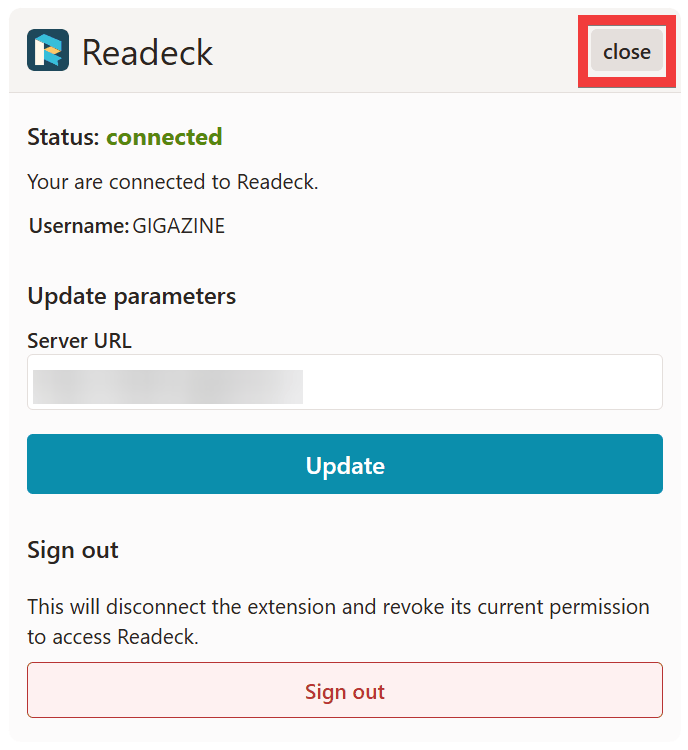Click the "Sign out" section heading

click(72, 550)
